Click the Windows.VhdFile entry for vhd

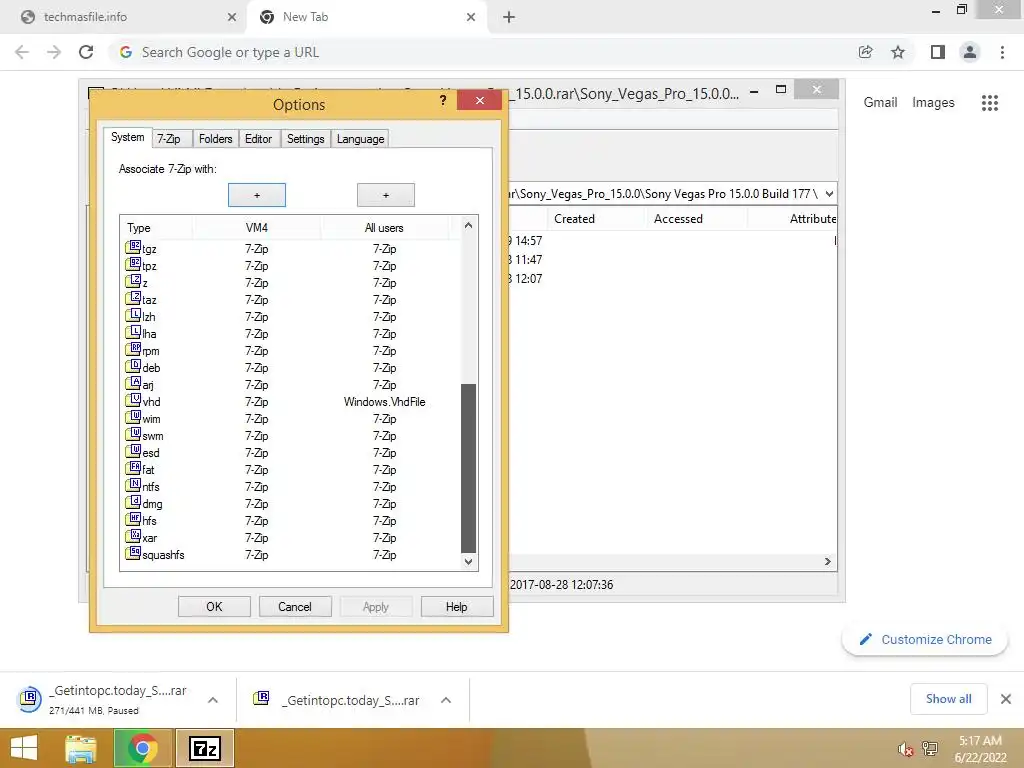(x=385, y=402)
